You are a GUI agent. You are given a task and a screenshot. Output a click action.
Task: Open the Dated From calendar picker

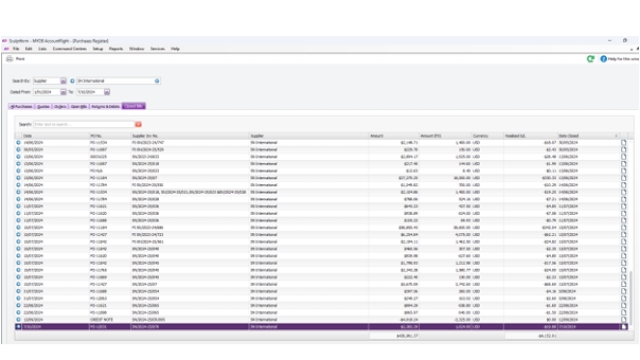[x=63, y=92]
